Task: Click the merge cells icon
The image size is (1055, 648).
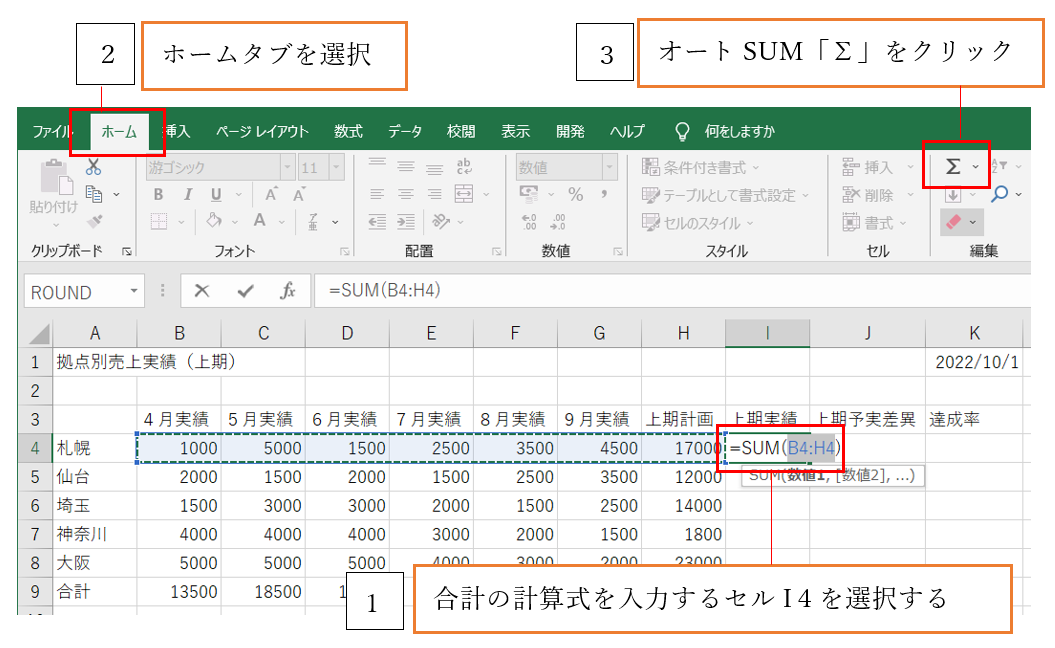Action: click(462, 194)
